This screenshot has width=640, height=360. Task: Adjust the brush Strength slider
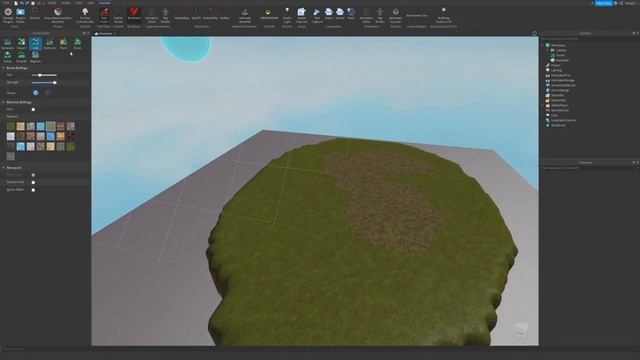(44, 82)
